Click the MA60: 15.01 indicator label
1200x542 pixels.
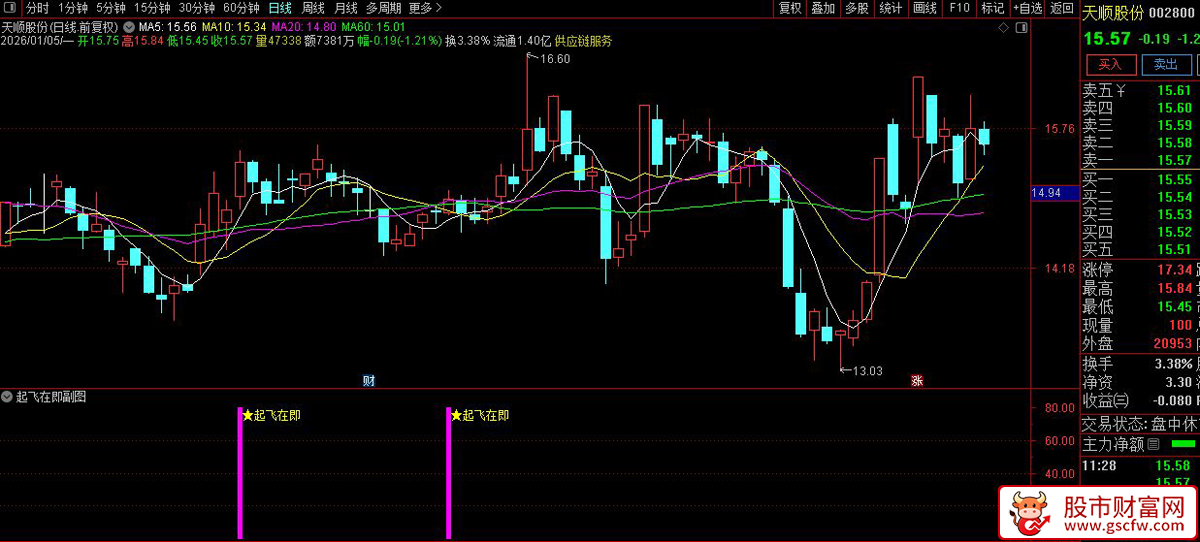[372, 25]
